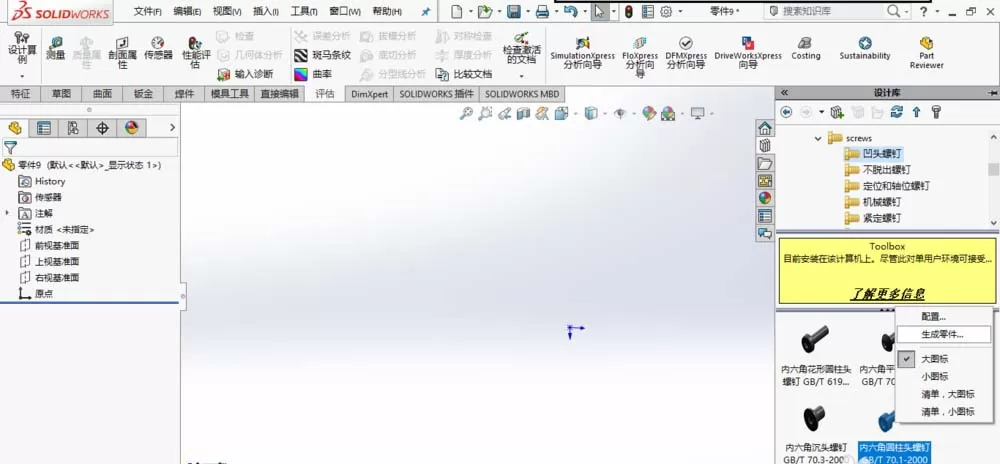Select 小图标 small icons view option
The height and width of the screenshot is (464, 1000).
point(934,377)
